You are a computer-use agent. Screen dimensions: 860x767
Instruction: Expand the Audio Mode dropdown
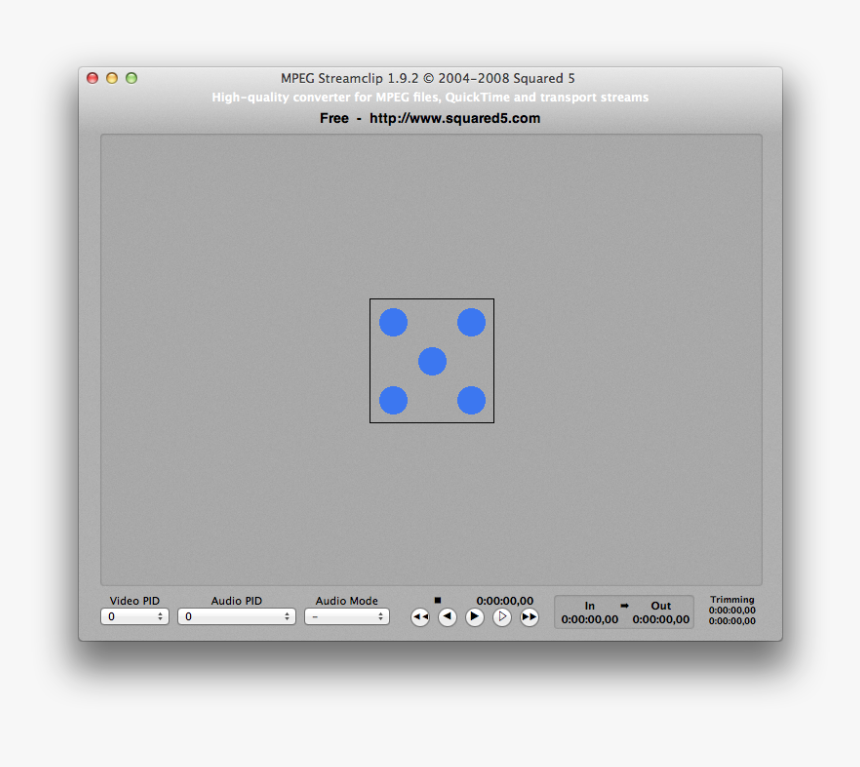pyautogui.click(x=347, y=617)
